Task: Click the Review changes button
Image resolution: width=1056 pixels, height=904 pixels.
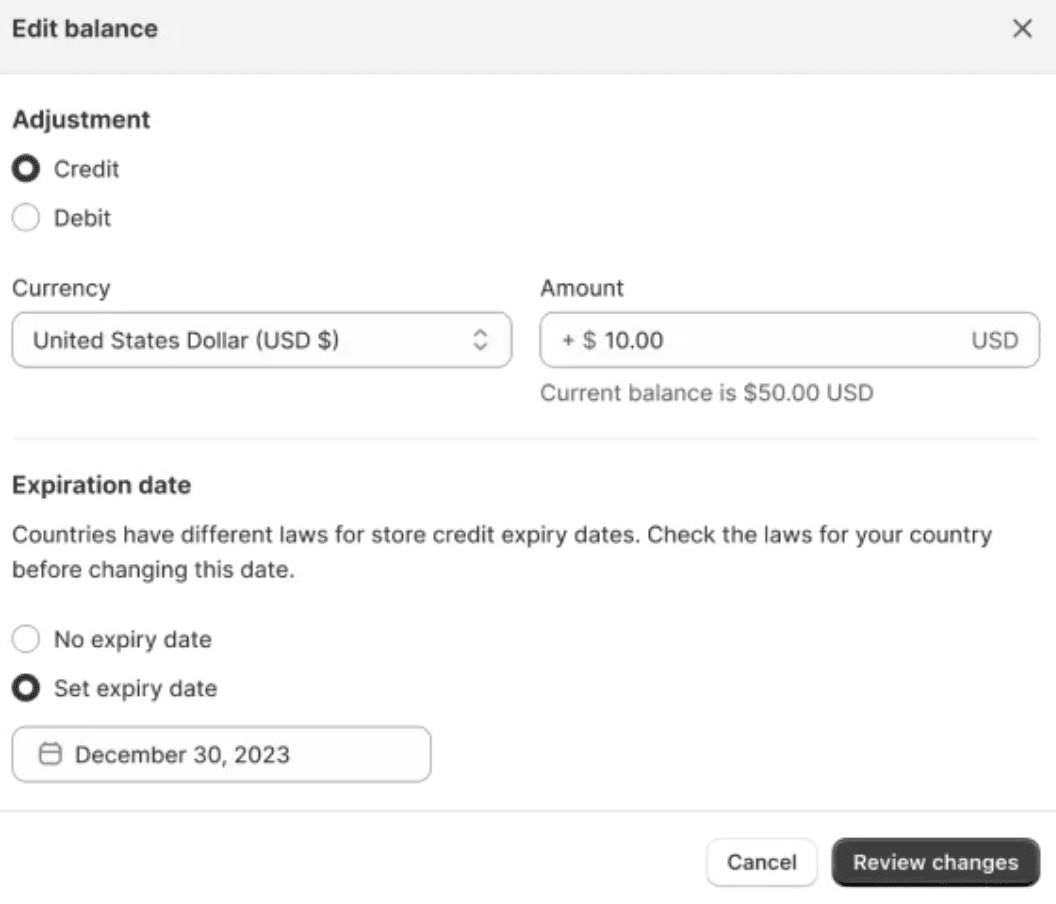Action: tap(935, 862)
